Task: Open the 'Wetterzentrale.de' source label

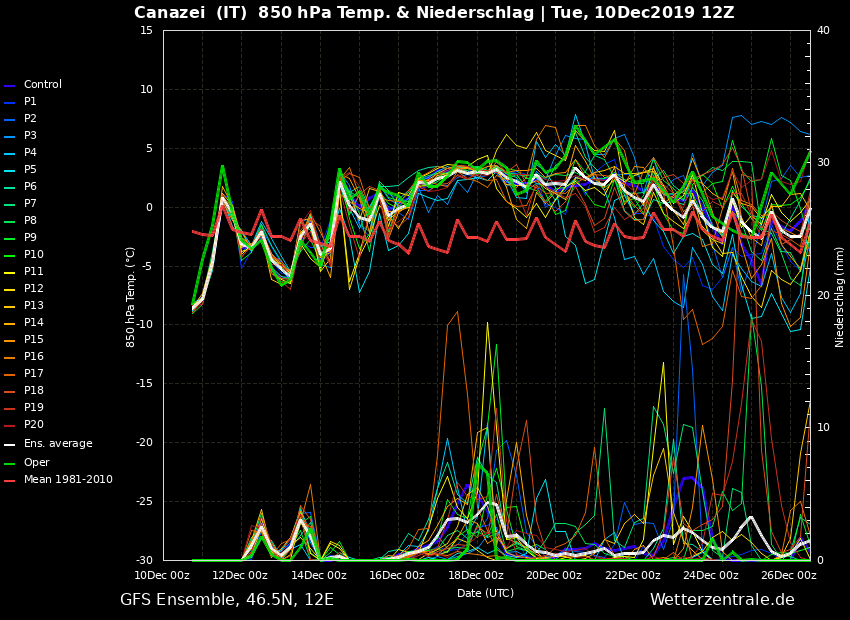Action: pos(722,600)
